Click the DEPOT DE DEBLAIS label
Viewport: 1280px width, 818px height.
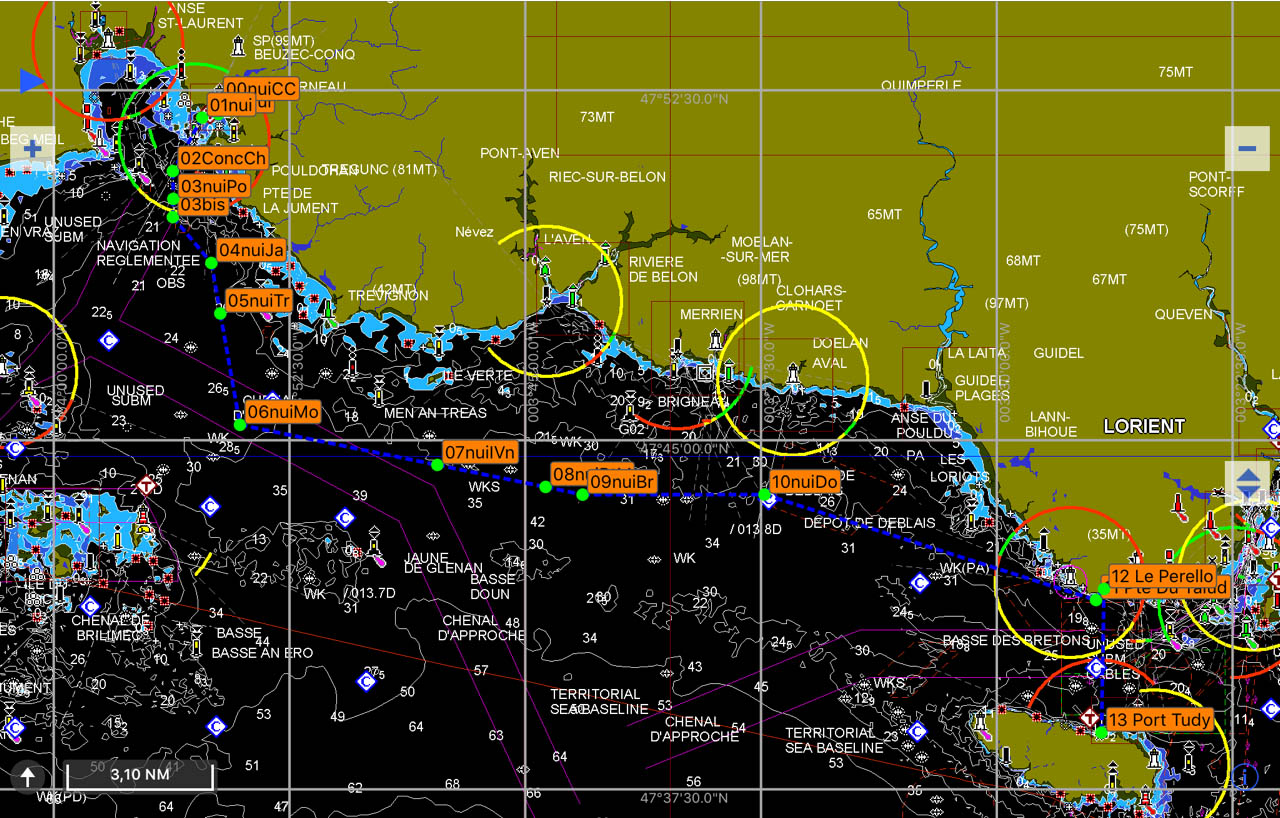[869, 523]
